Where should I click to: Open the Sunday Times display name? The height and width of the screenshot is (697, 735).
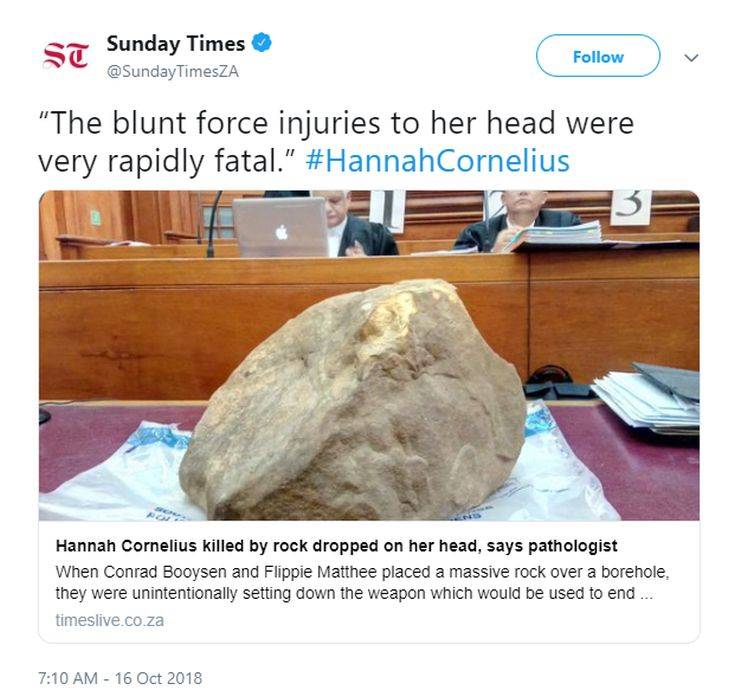[176, 44]
